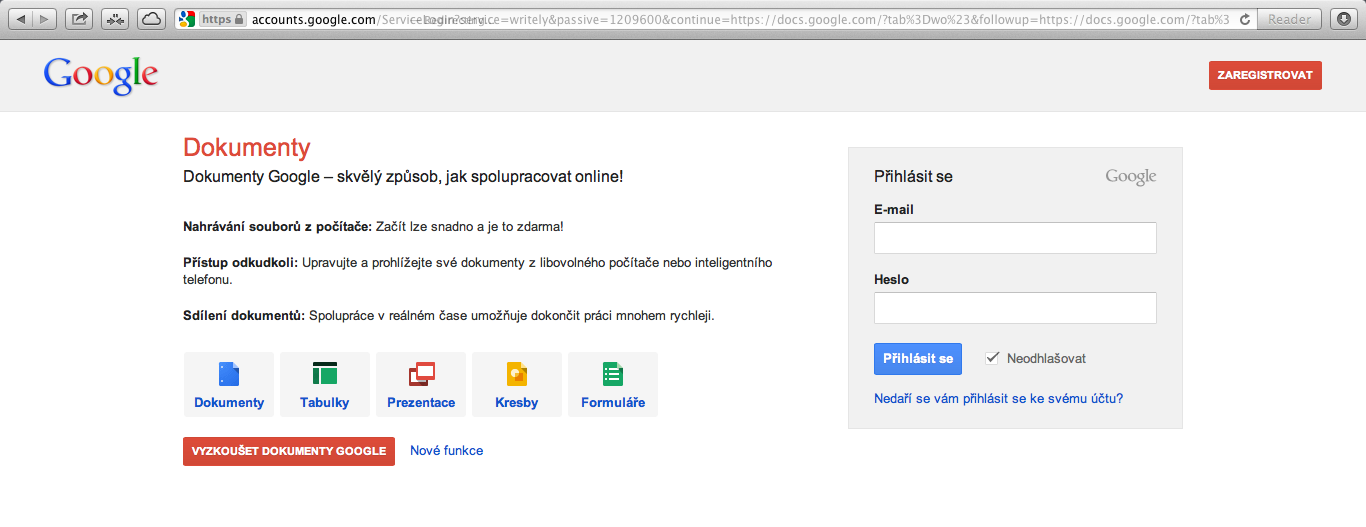Follow the Nové funkce link
Image resolution: width=1366 pixels, height=527 pixels.
coord(446,451)
